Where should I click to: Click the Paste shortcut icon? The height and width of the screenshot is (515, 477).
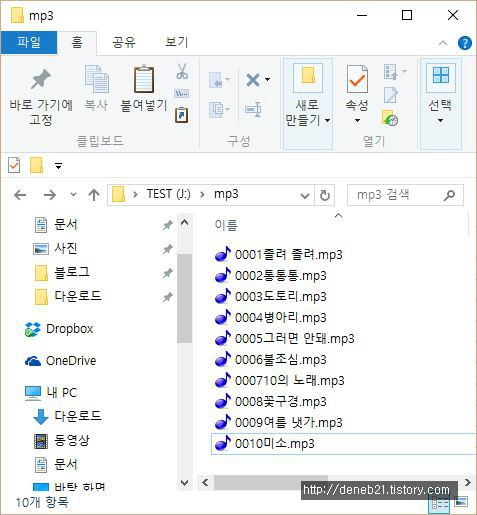[182, 115]
